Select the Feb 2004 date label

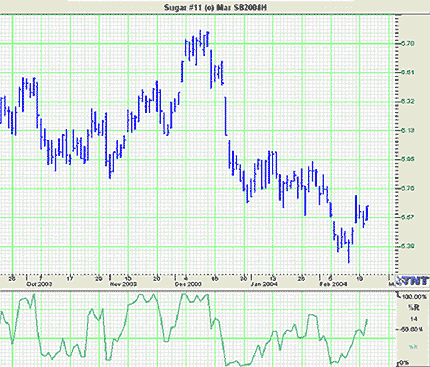pos(333,284)
